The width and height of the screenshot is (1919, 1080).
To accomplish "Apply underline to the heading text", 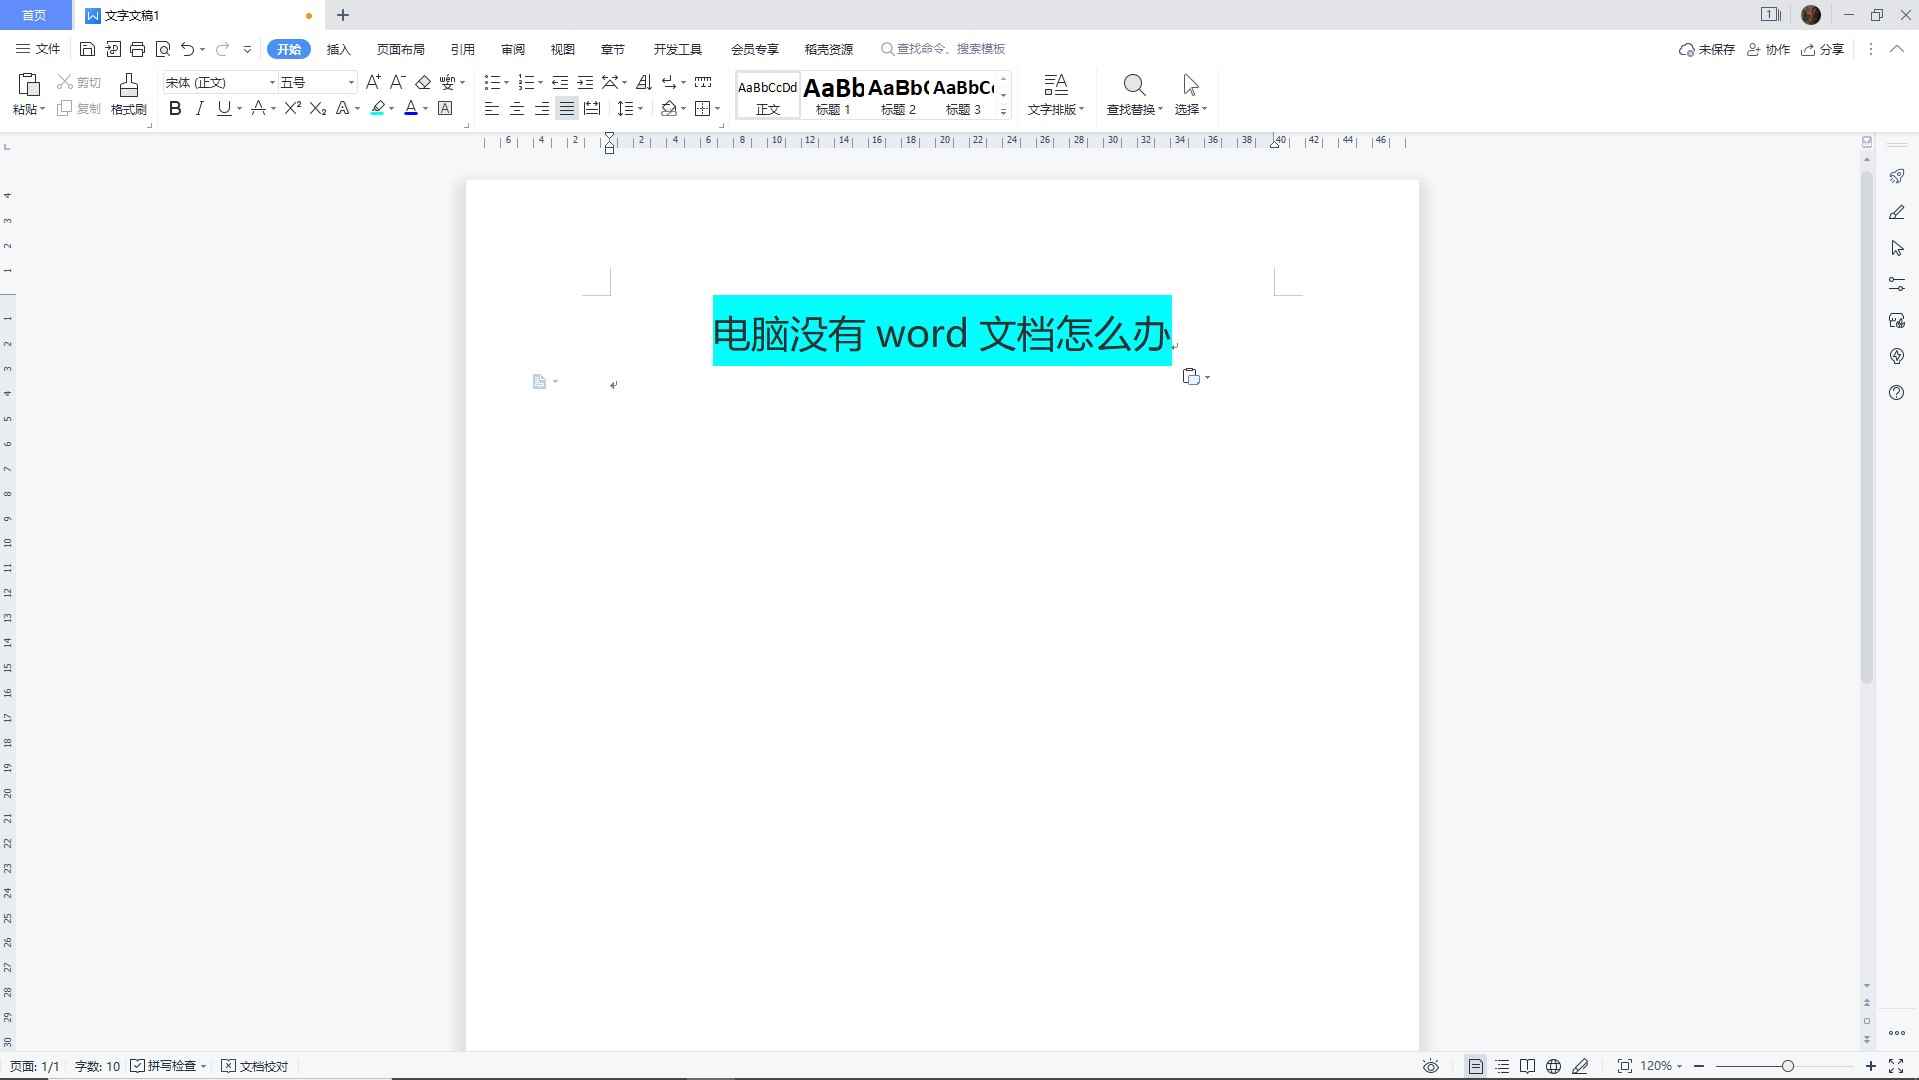I will coord(223,109).
